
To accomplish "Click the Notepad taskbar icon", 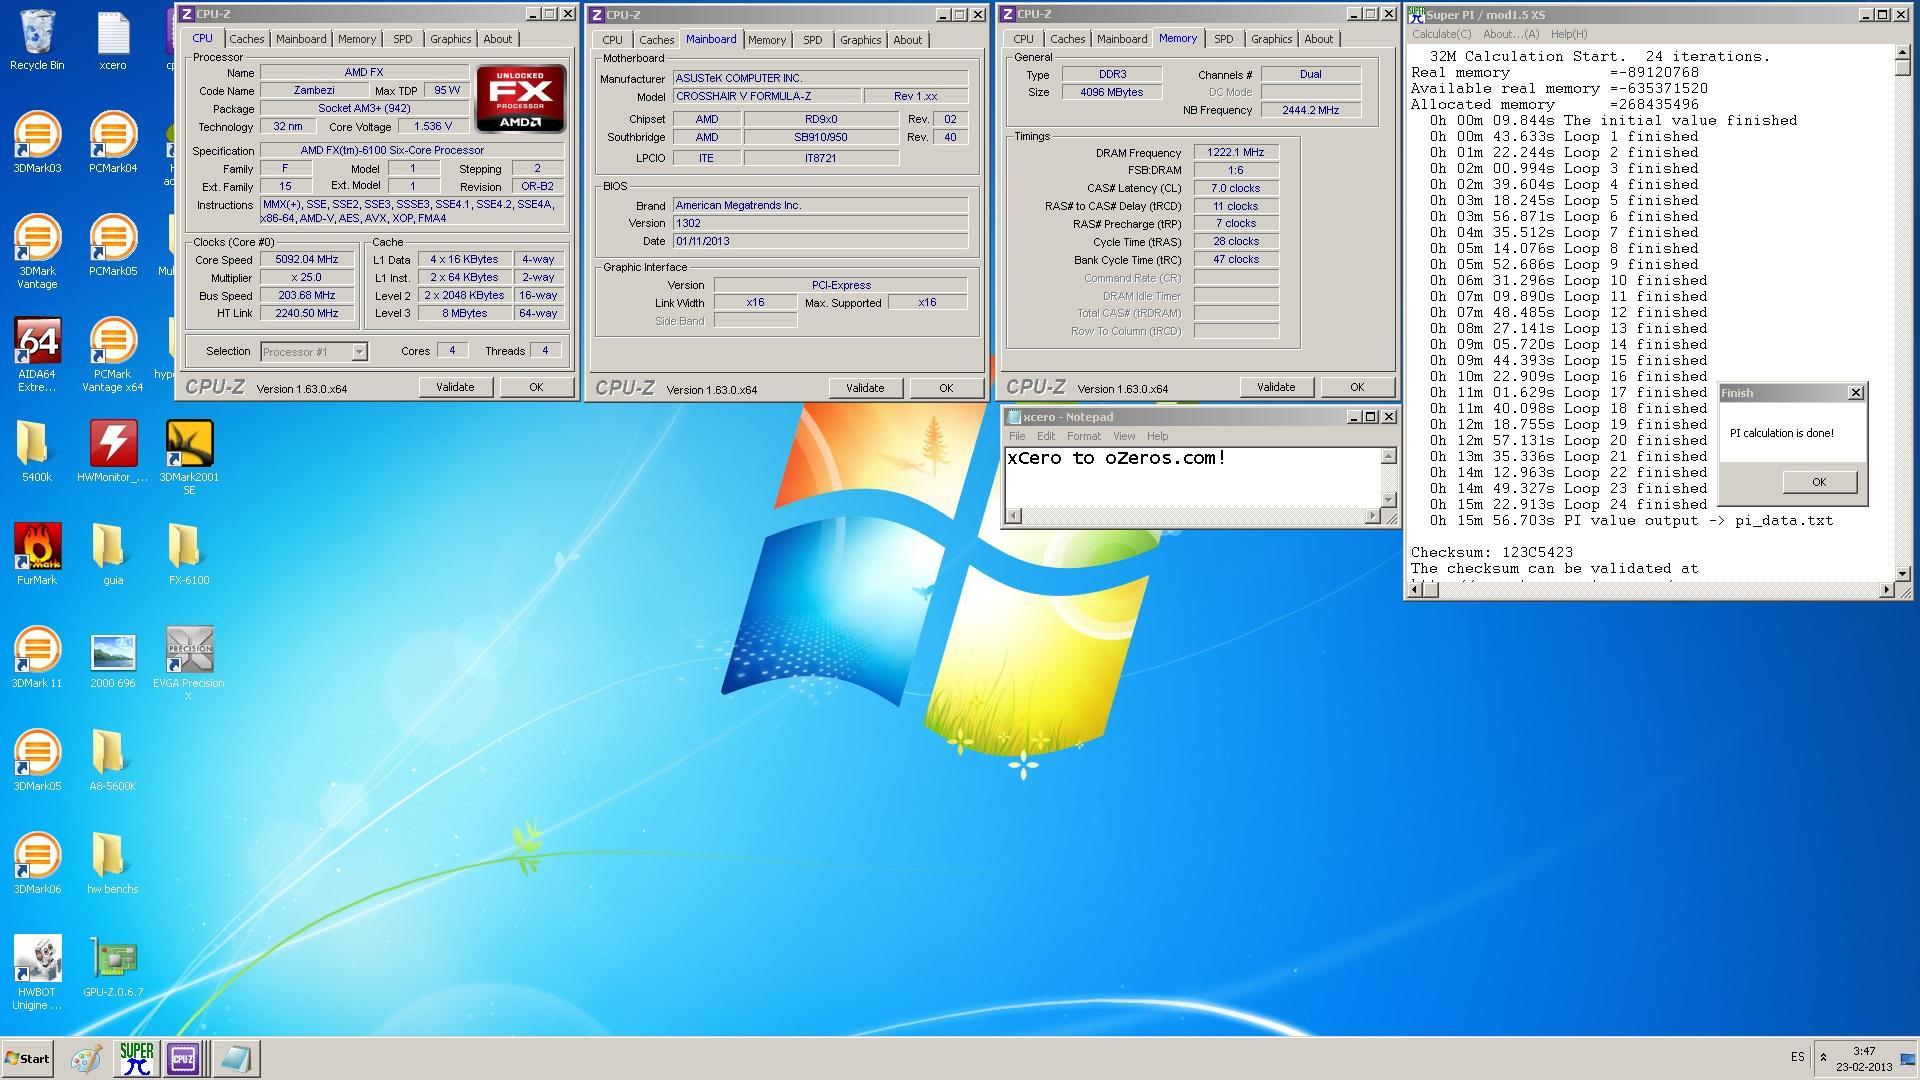I will coord(235,1058).
